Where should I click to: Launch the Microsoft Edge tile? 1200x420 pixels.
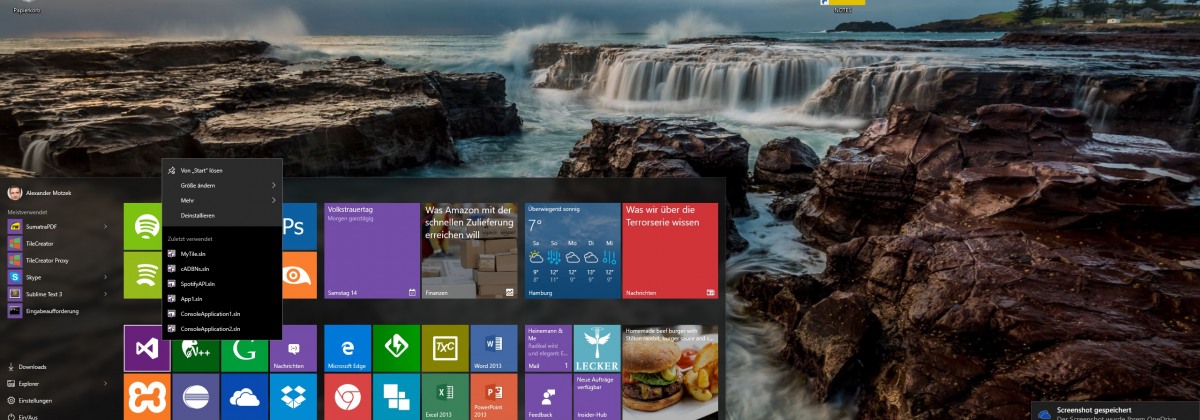click(348, 348)
